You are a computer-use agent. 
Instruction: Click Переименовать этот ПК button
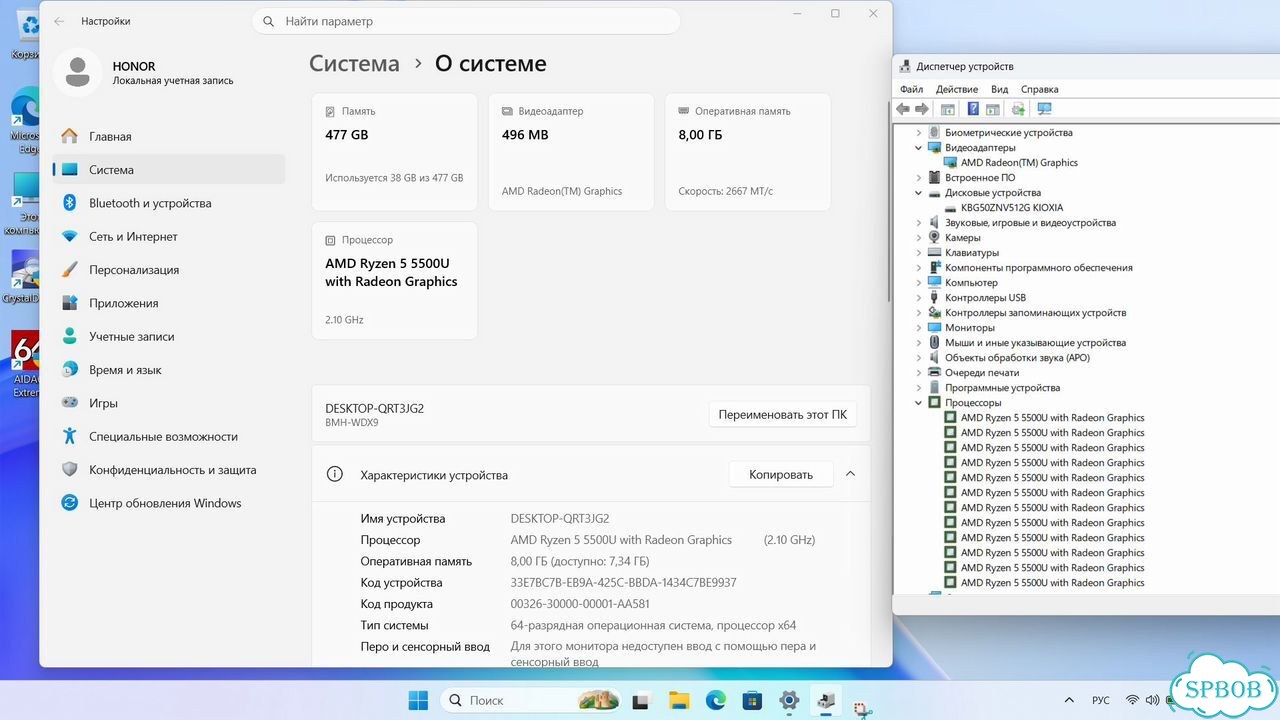click(782, 414)
